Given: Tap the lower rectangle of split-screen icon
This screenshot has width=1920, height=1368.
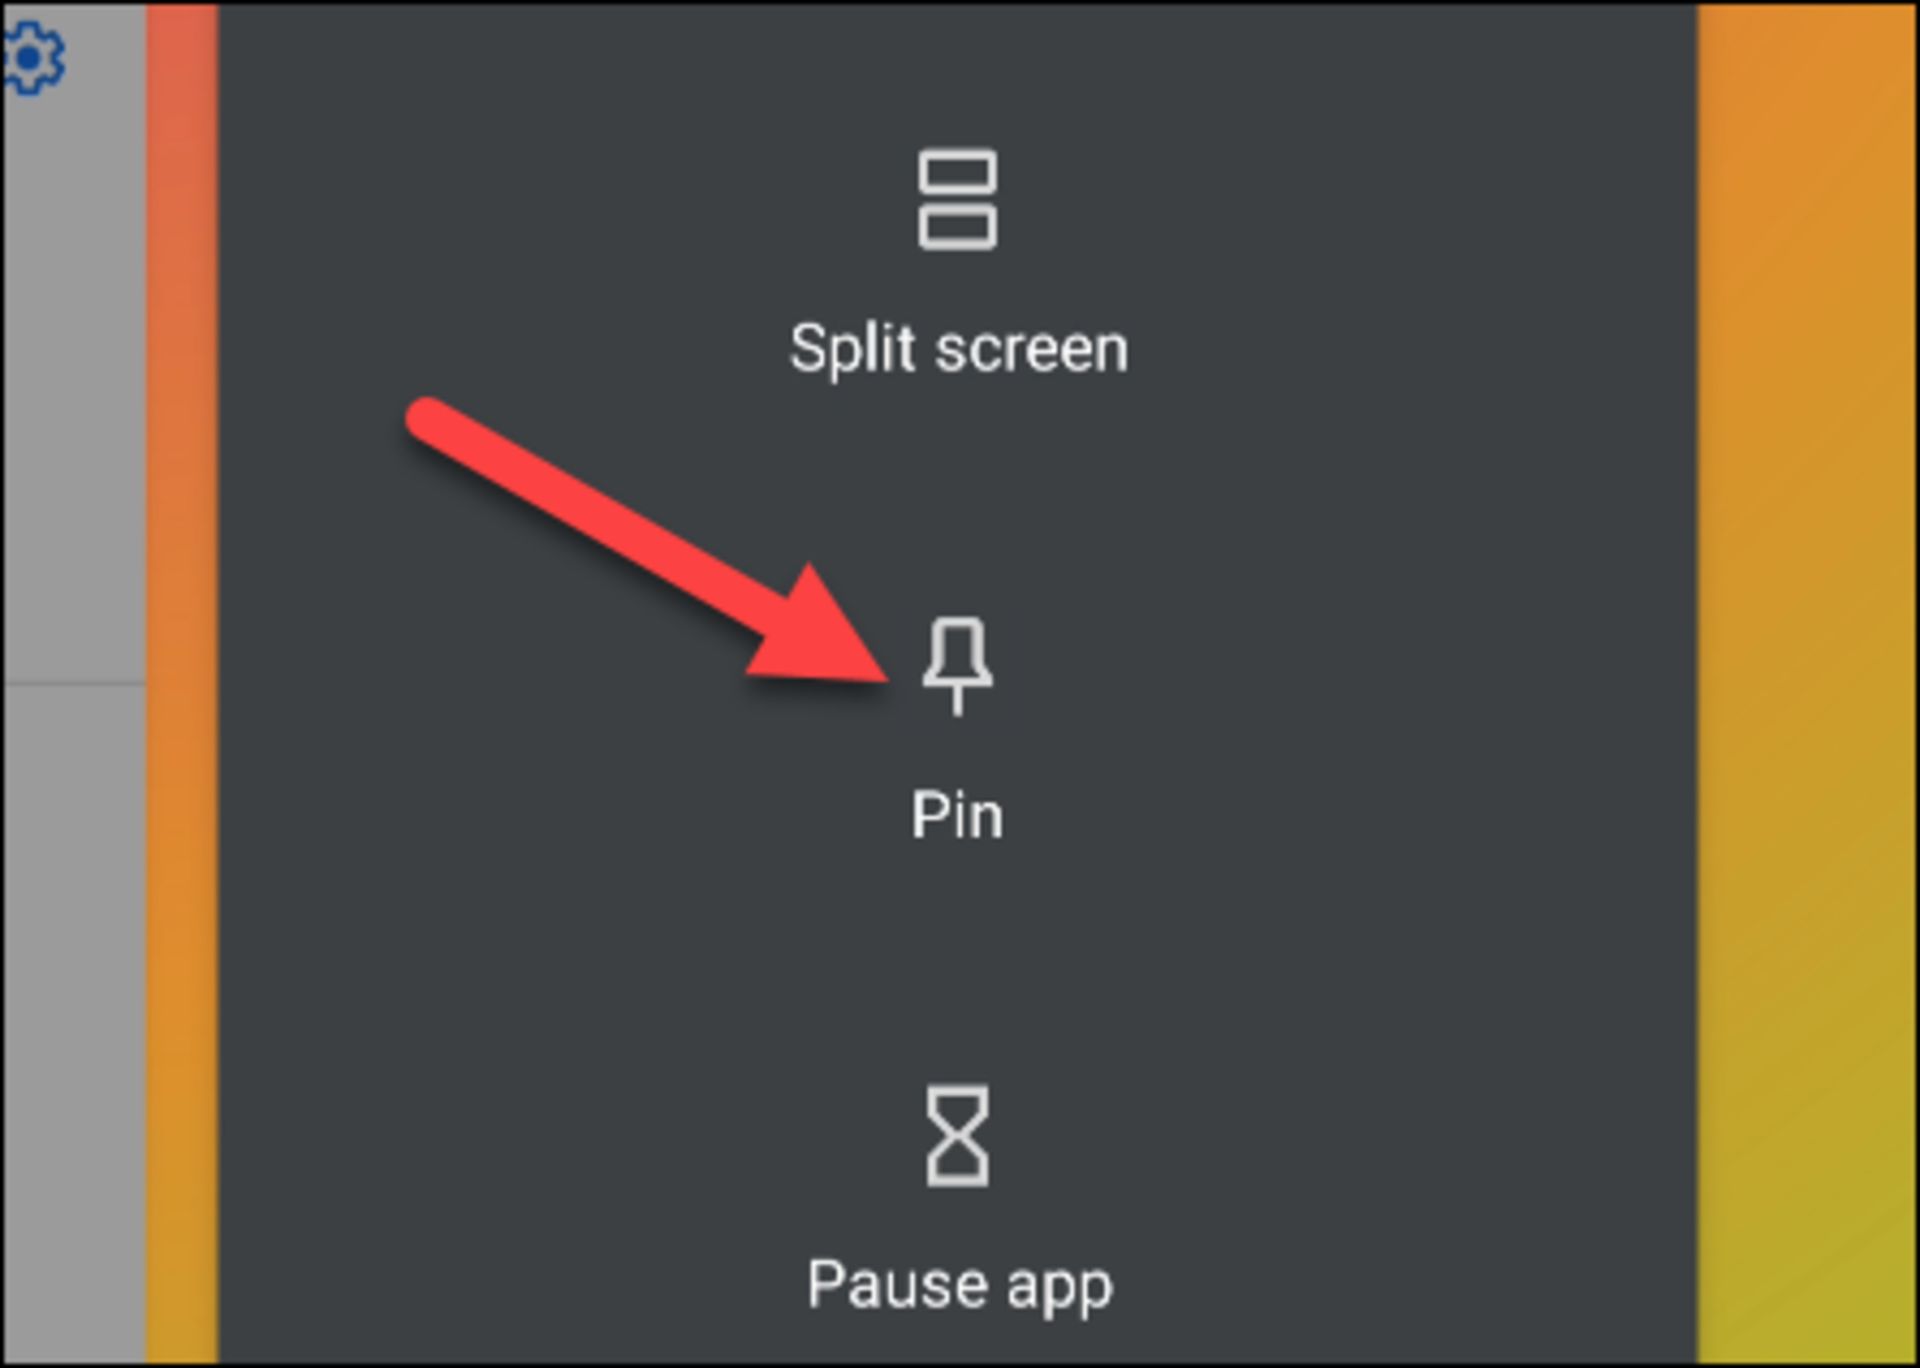Looking at the screenshot, I should (957, 227).
